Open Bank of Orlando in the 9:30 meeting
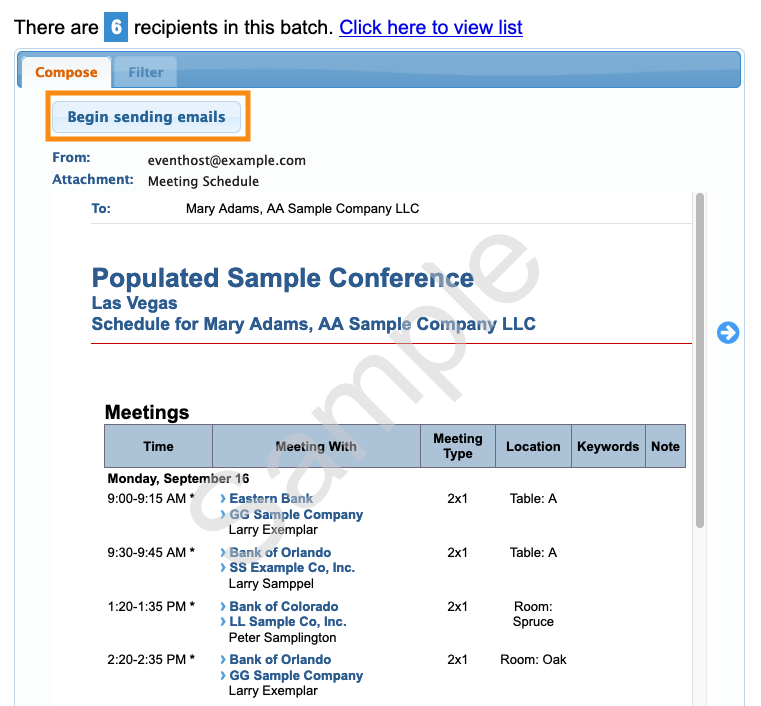The width and height of the screenshot is (761, 706). 280,552
